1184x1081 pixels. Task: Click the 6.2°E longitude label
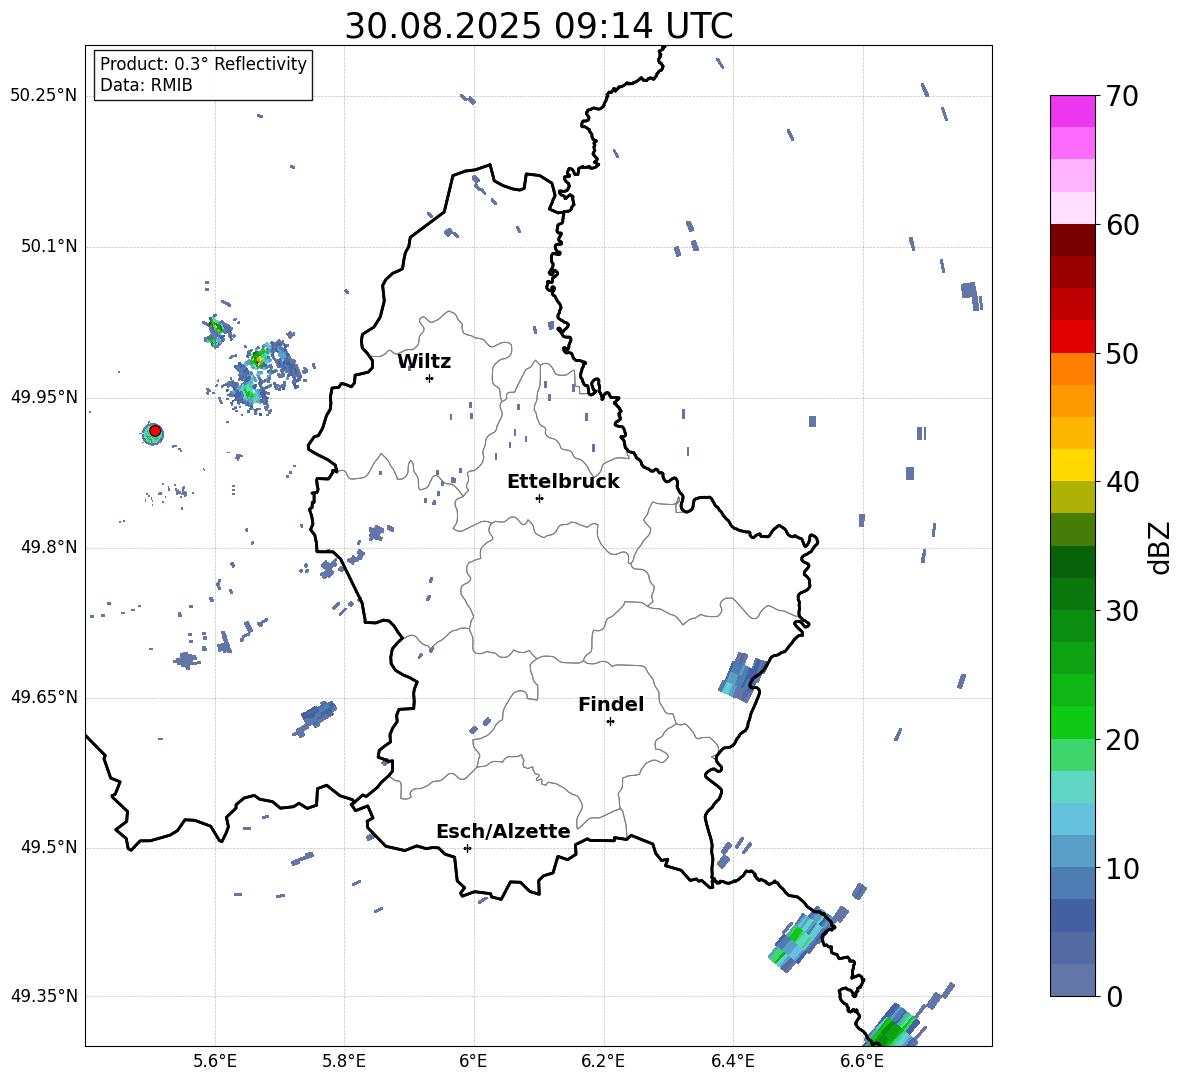click(603, 1061)
